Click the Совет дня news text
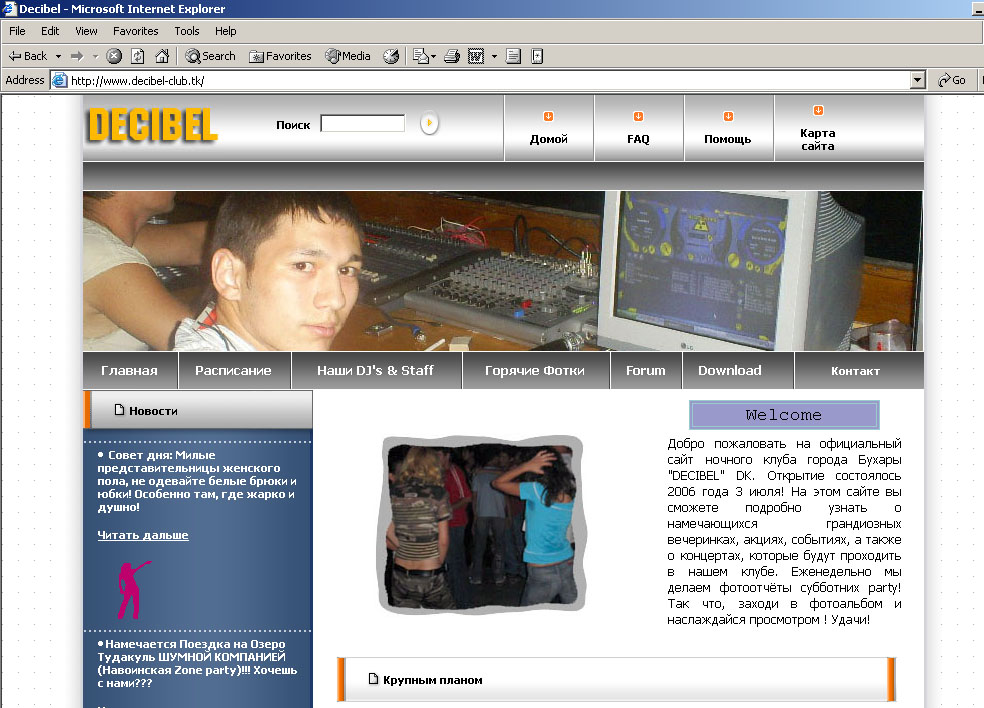The image size is (984, 708). (x=196, y=481)
